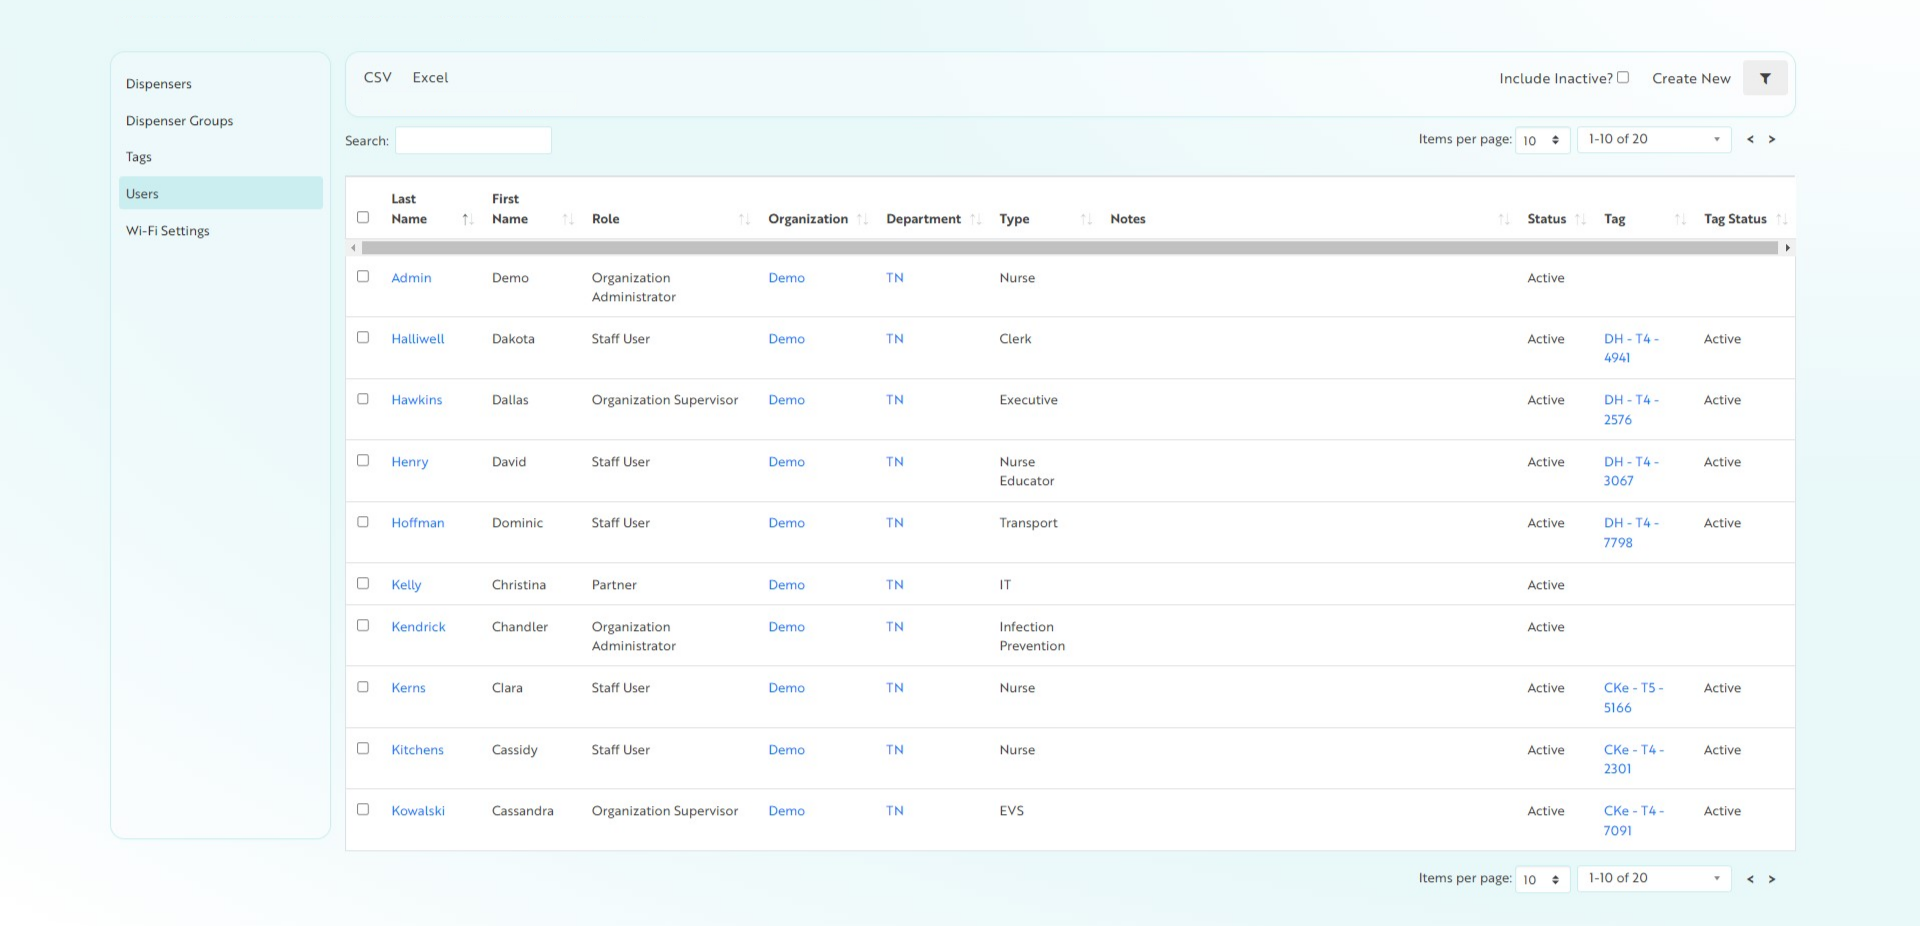Select the Halliwell row checkbox

pos(363,337)
